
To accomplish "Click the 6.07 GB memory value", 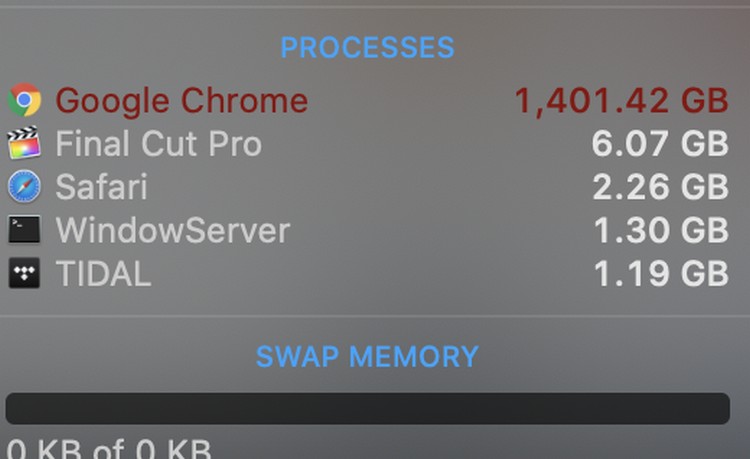I will 660,144.
